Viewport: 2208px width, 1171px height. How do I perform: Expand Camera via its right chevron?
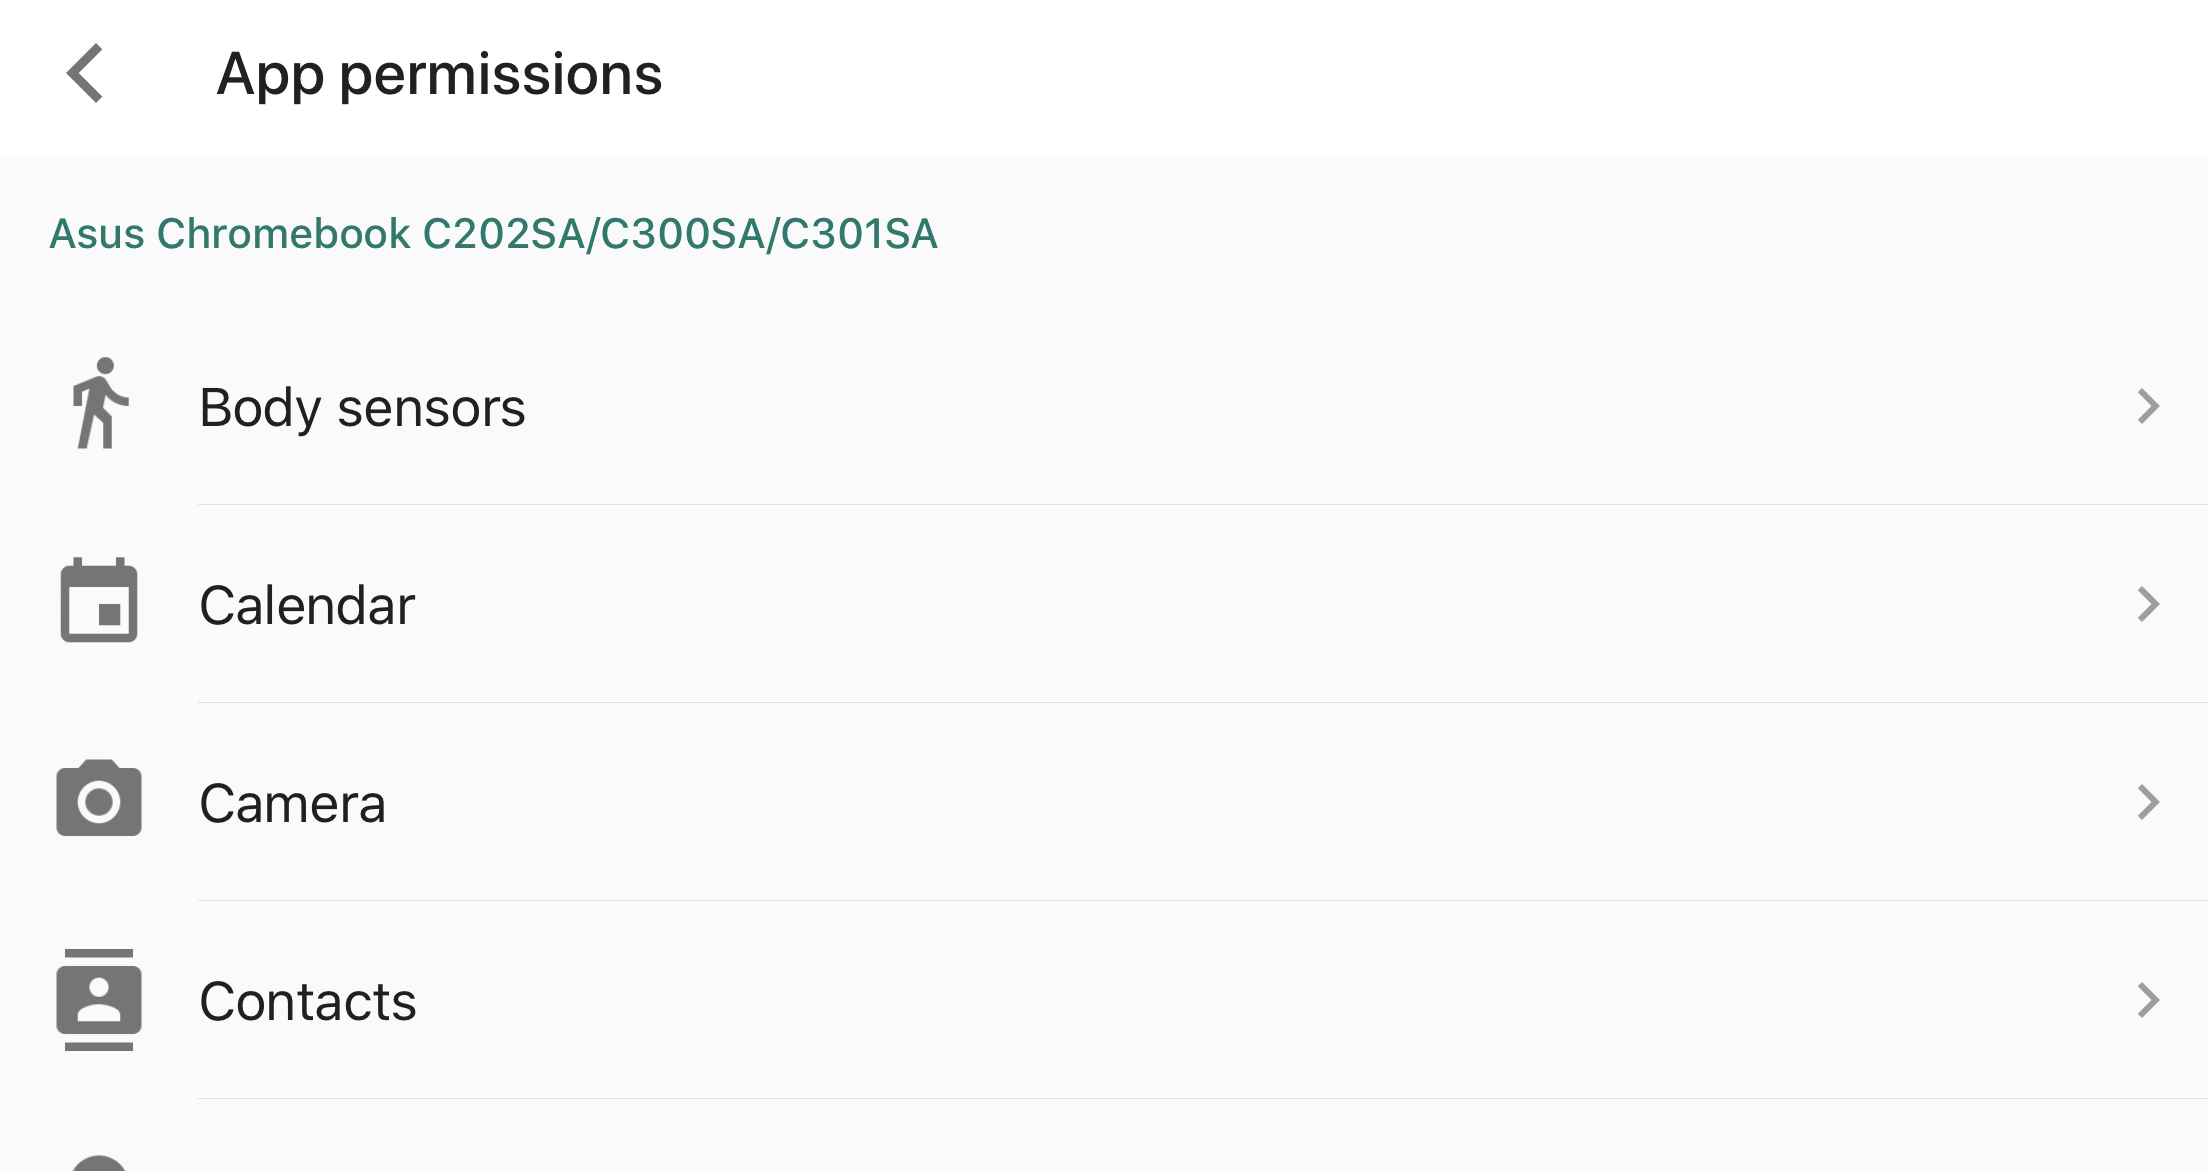(2148, 802)
